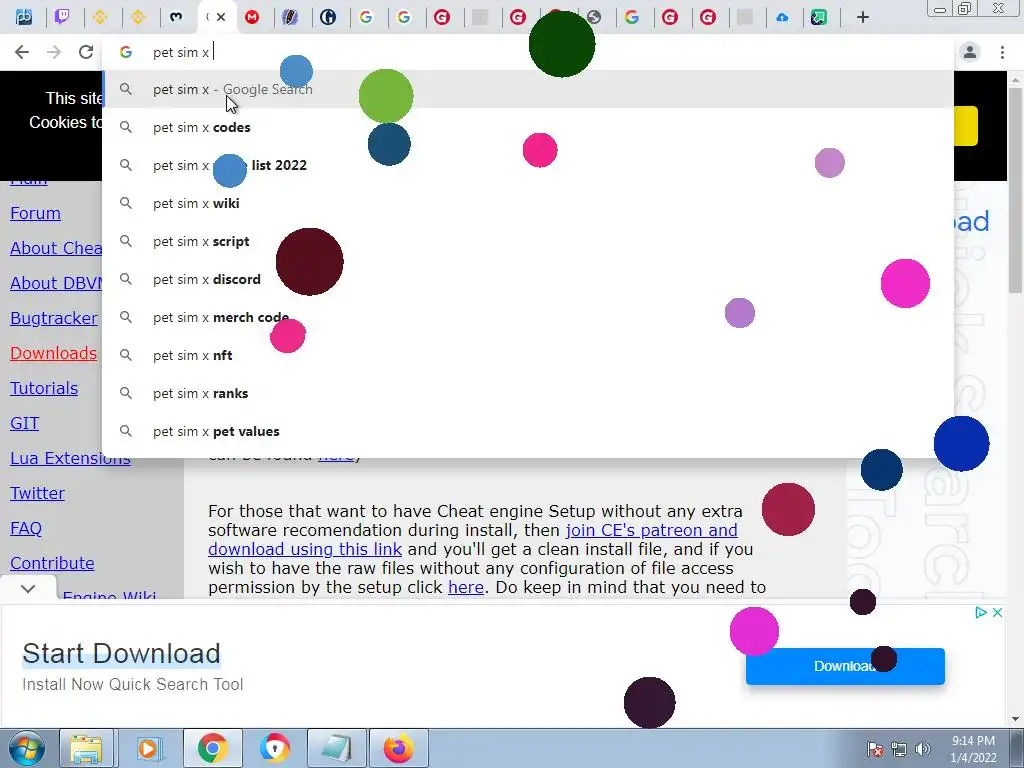The height and width of the screenshot is (768, 1024).
Task: Click the Chrome taskbar icon
Action: pyautogui.click(x=212, y=748)
